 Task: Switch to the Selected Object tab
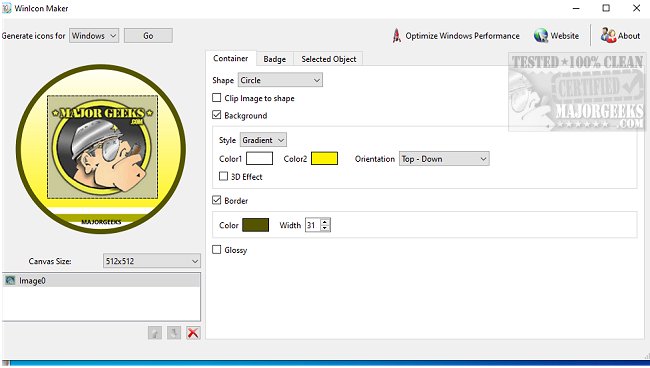tap(328, 59)
